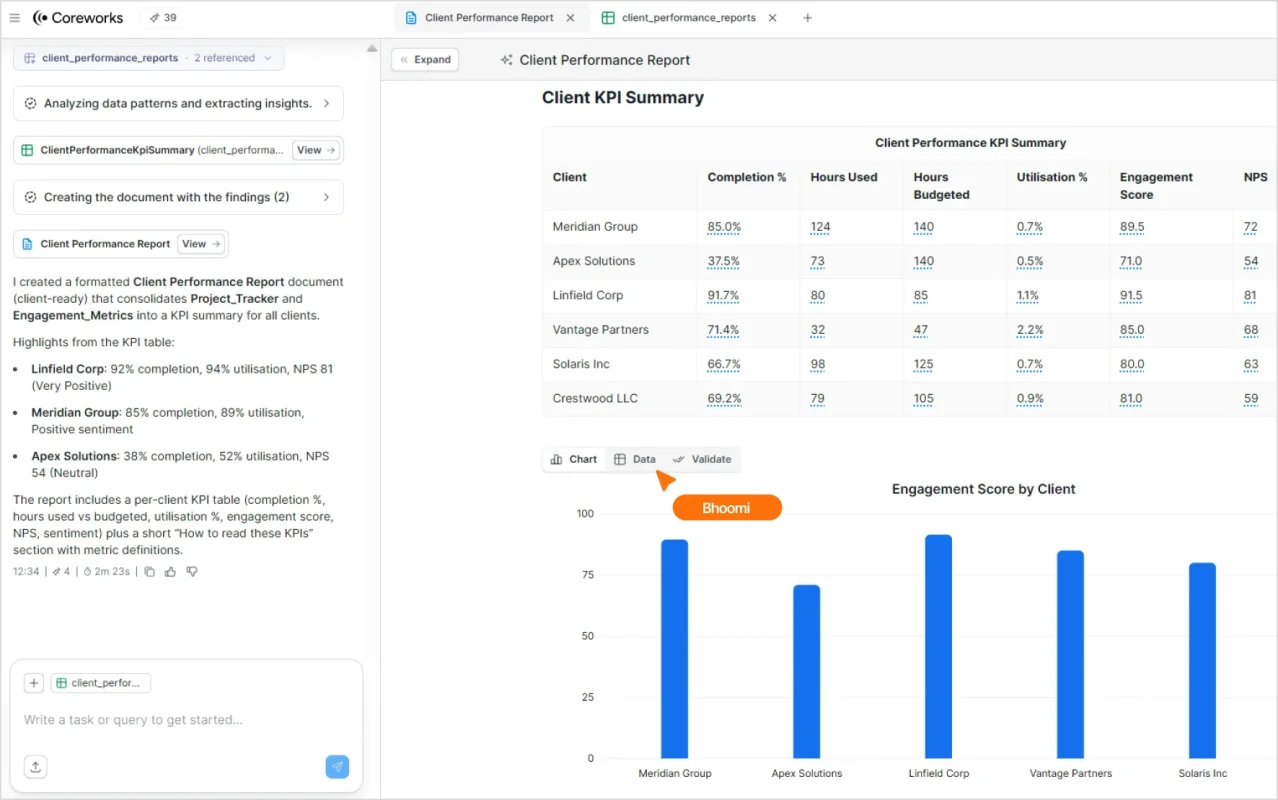This screenshot has height=800, width=1278.
Task: Click the Expand button above the report
Action: coord(424,59)
